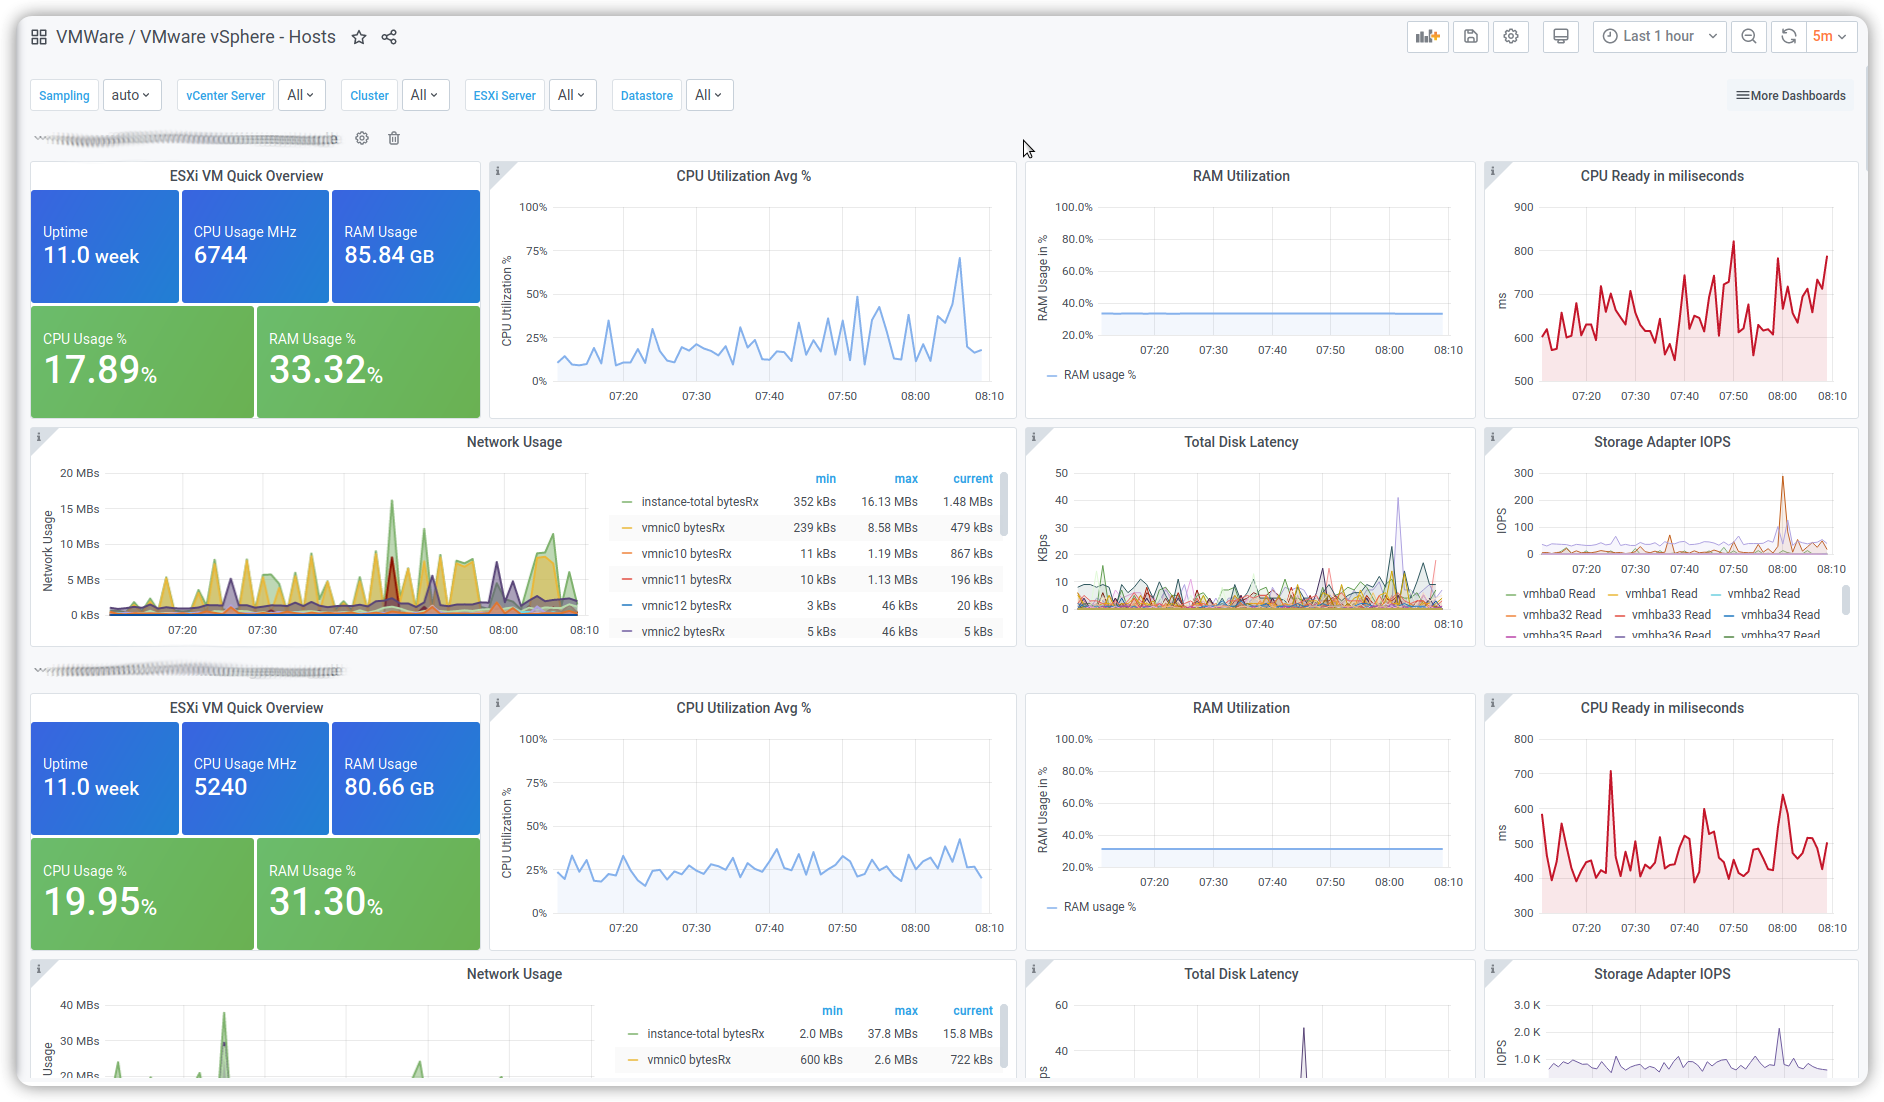Toggle vmnic10 bytesRx series visibility
The width and height of the screenshot is (1884, 1102).
coord(686,554)
